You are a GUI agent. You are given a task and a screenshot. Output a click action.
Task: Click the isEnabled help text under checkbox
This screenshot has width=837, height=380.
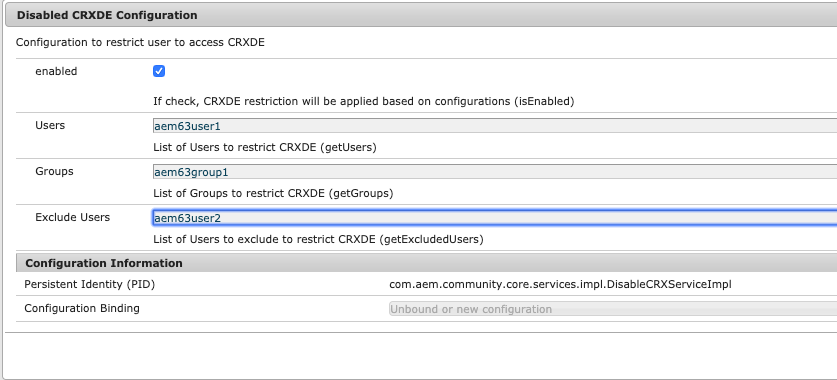click(364, 101)
